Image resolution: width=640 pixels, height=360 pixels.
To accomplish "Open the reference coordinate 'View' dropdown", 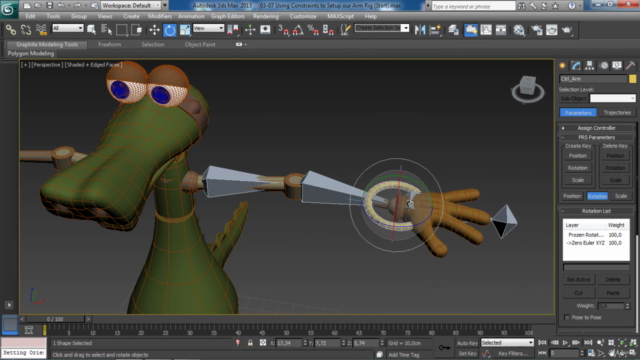I will [209, 28].
